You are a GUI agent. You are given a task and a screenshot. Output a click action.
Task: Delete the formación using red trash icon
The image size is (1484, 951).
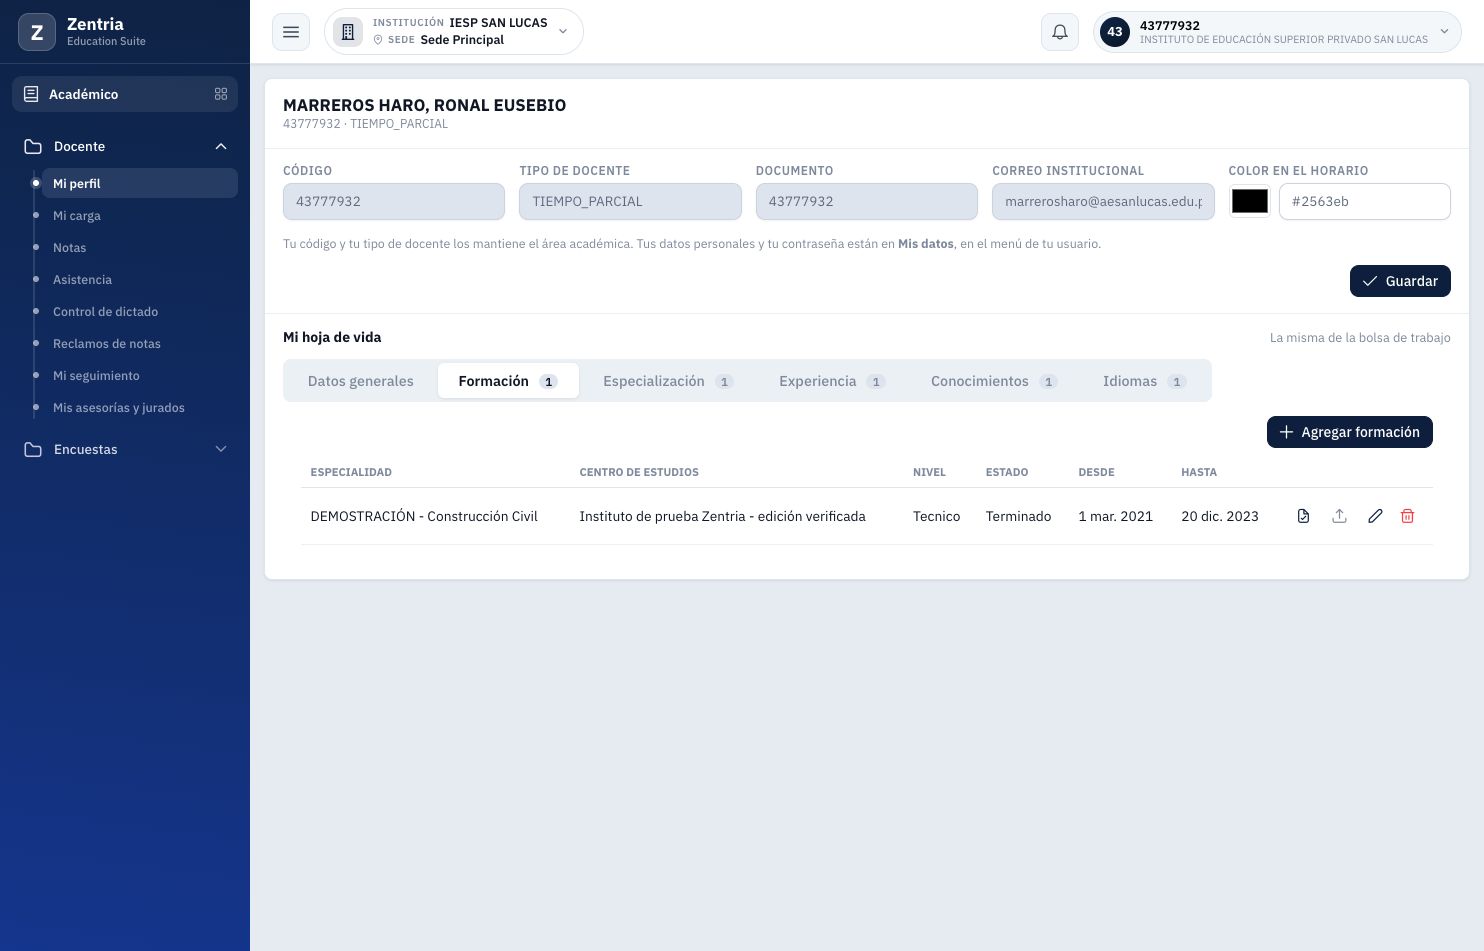pos(1407,516)
